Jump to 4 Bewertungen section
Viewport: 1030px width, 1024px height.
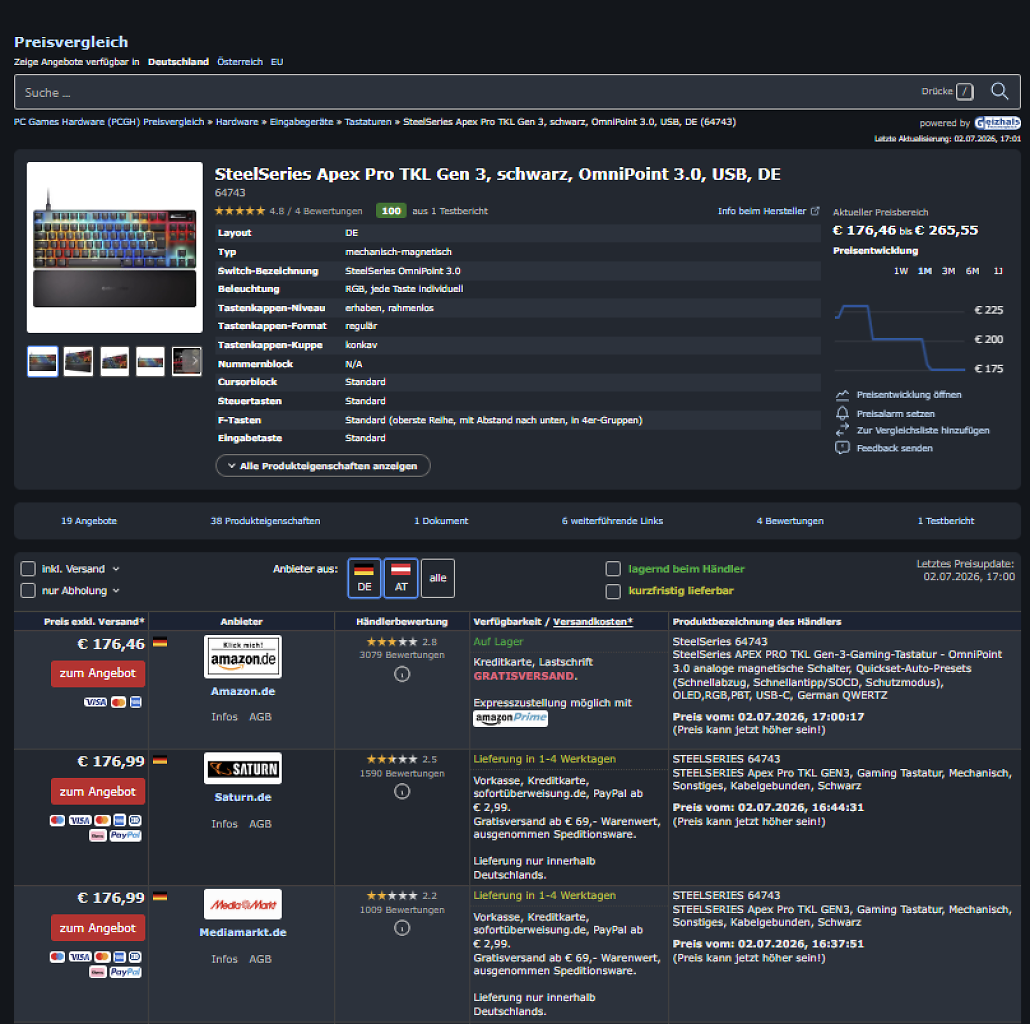(790, 521)
